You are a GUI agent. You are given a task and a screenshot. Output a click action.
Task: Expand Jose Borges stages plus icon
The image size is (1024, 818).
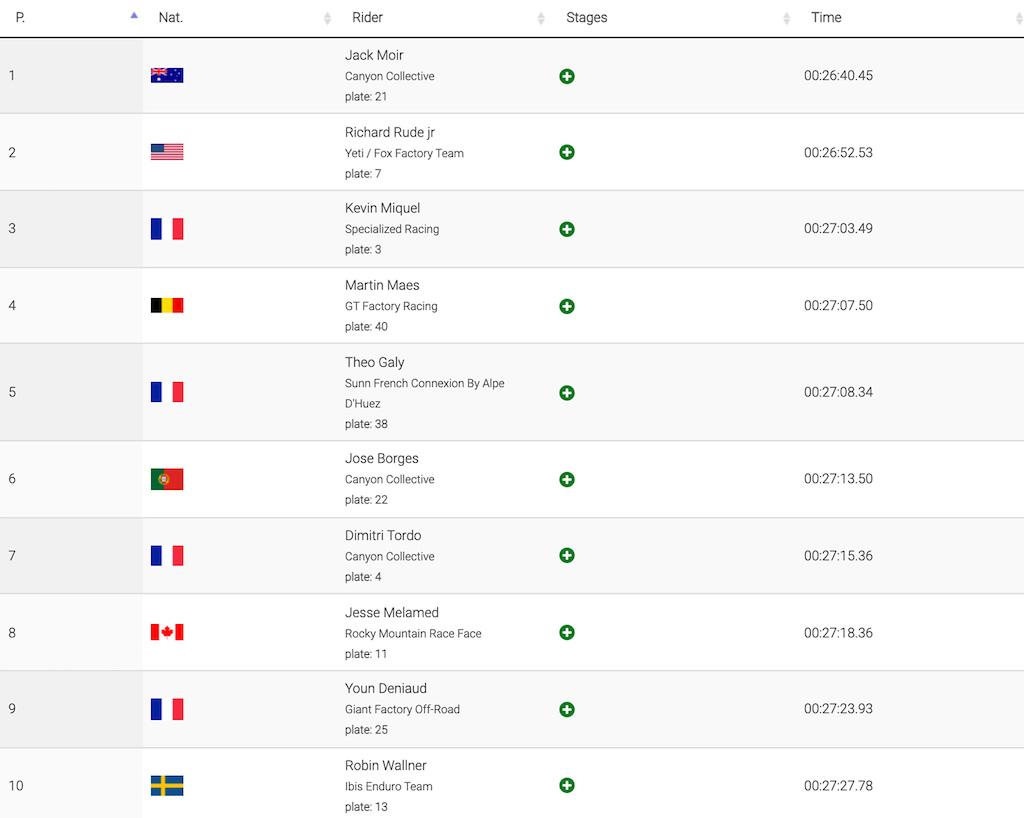[567, 479]
